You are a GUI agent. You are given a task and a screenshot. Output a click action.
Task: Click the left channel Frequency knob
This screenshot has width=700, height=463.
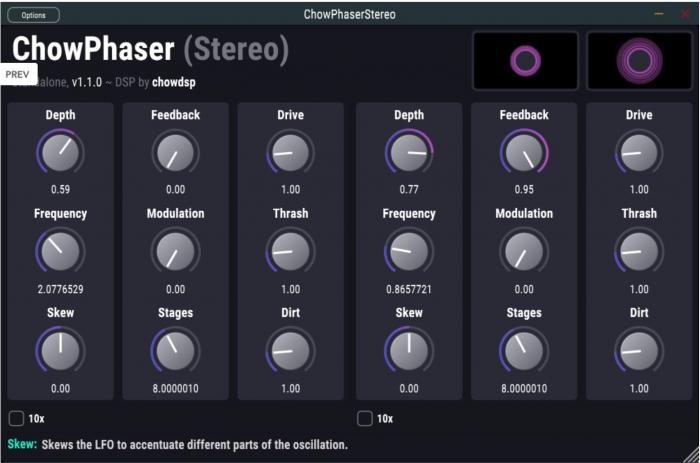tap(60, 251)
